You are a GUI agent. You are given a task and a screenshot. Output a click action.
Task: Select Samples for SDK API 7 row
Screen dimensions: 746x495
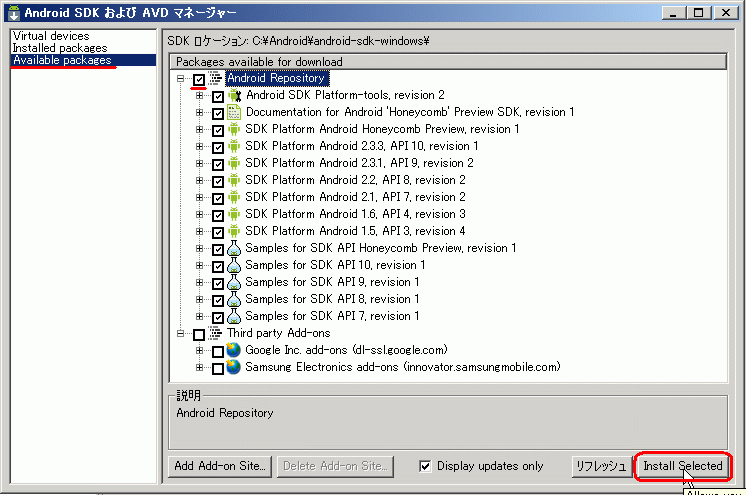click(x=332, y=316)
